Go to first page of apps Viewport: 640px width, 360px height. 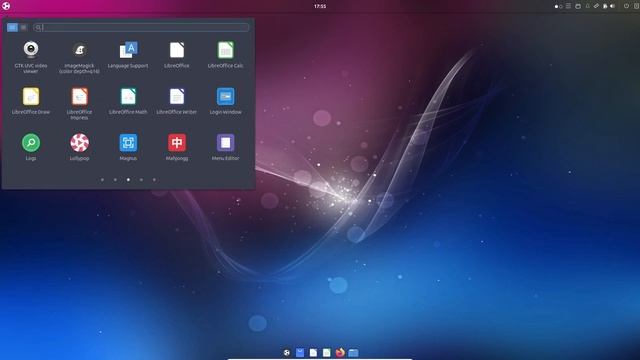click(x=102, y=180)
